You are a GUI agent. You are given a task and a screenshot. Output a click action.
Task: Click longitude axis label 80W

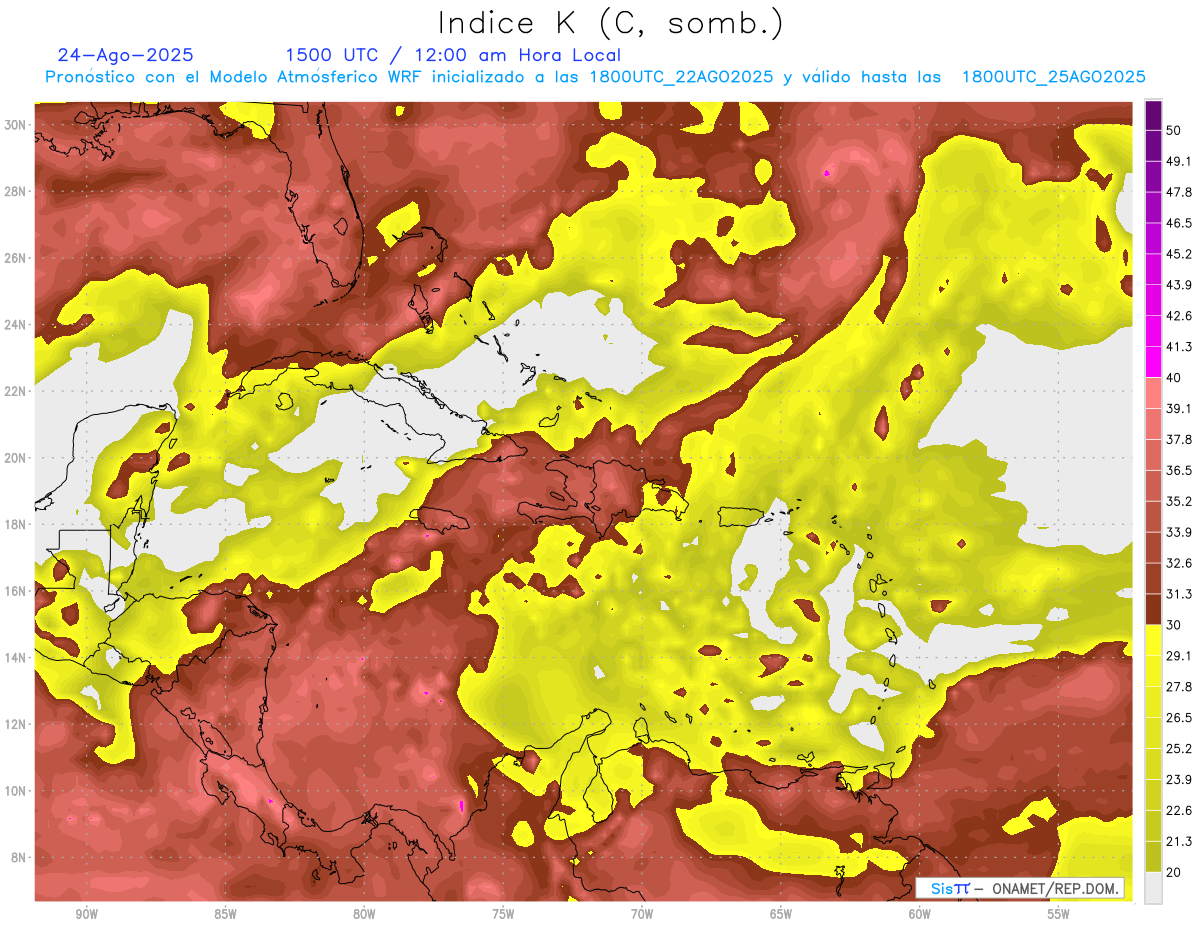click(364, 914)
